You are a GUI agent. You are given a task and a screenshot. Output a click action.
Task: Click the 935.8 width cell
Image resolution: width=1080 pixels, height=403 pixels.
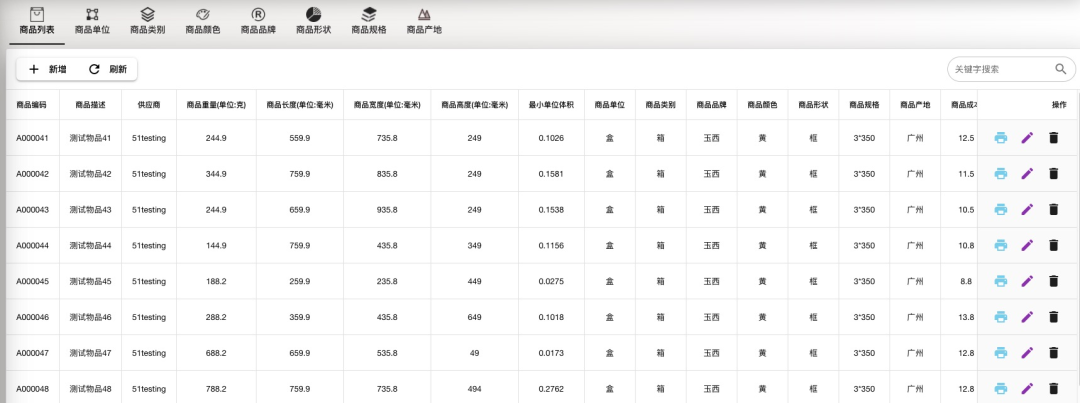[387, 209]
